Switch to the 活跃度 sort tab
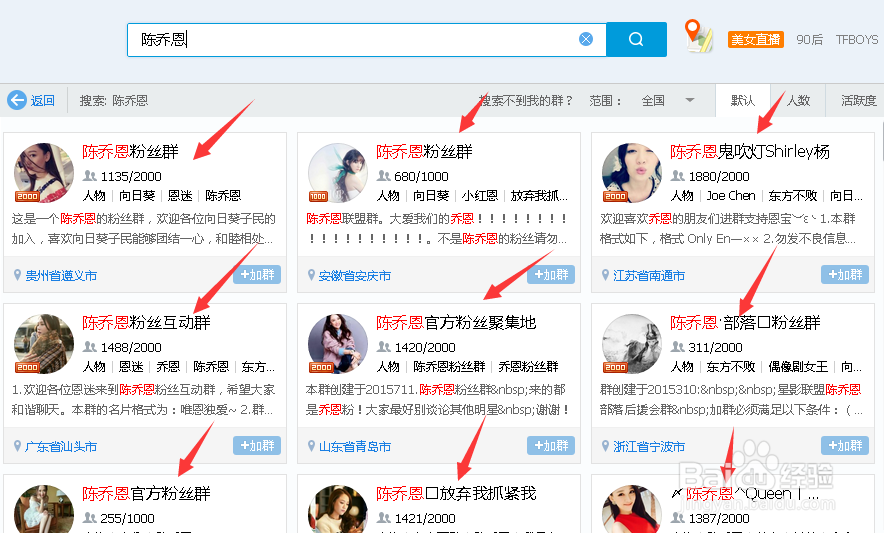 (x=858, y=101)
